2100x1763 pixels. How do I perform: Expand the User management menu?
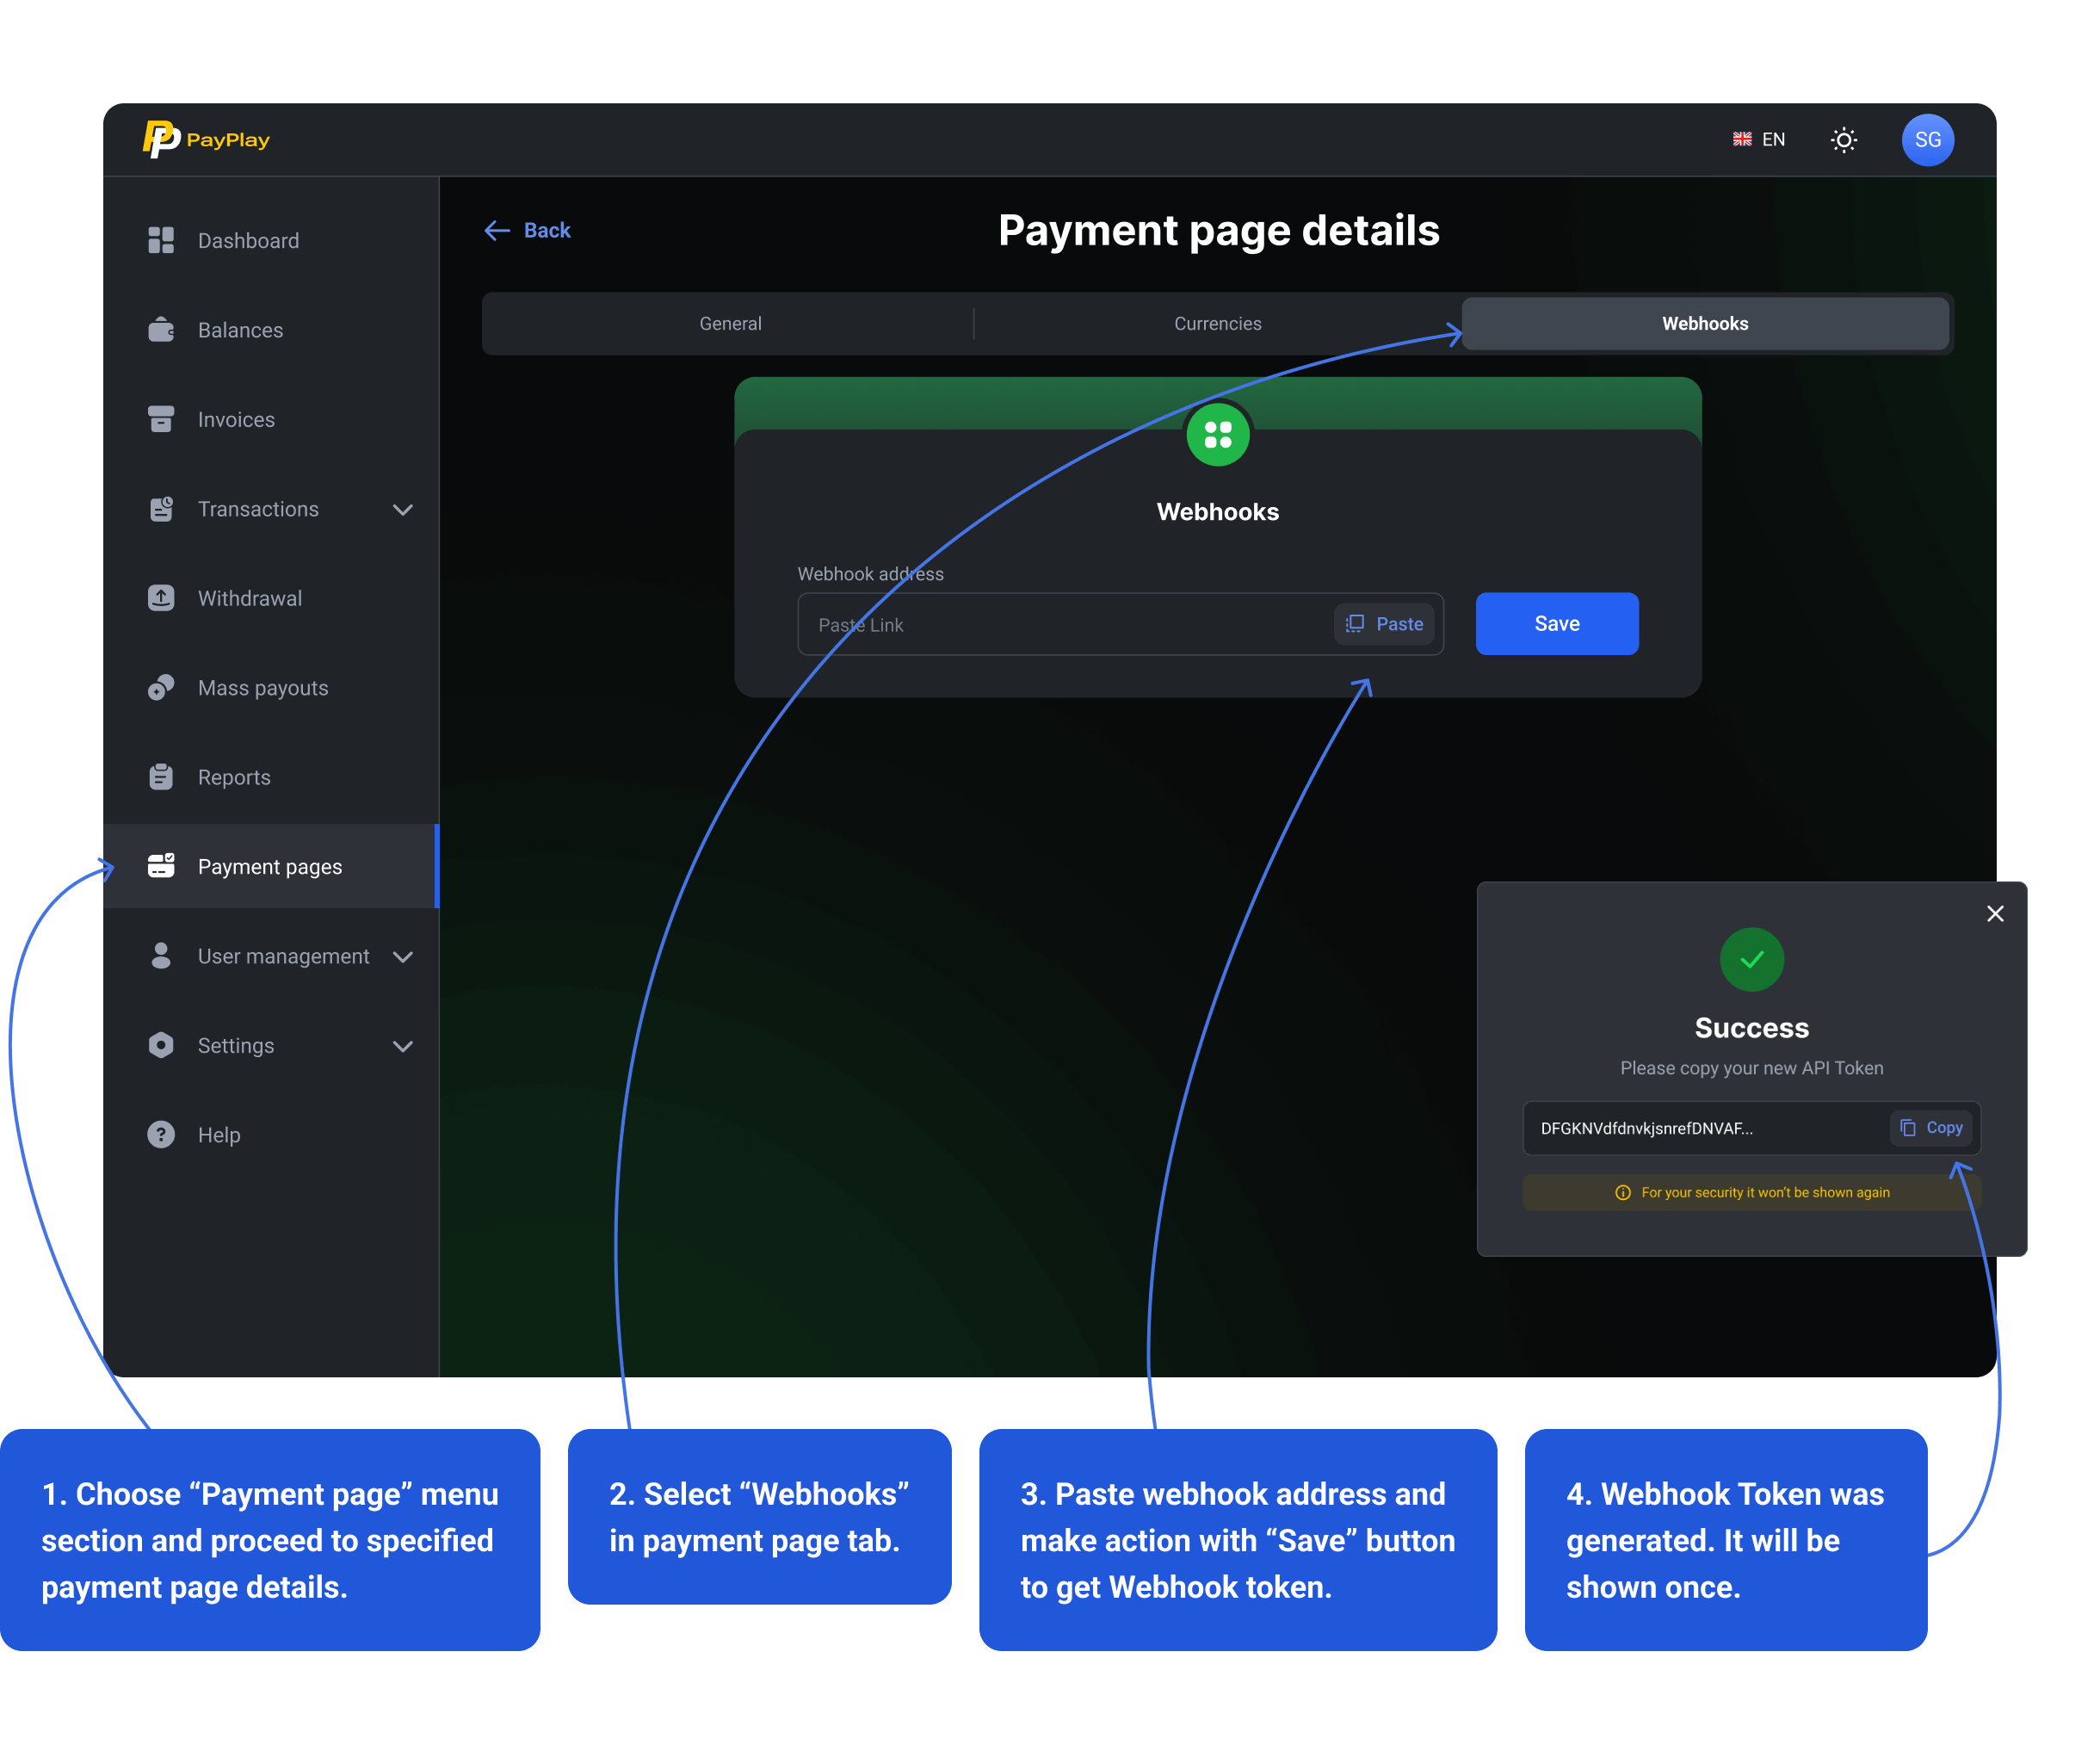pos(404,956)
